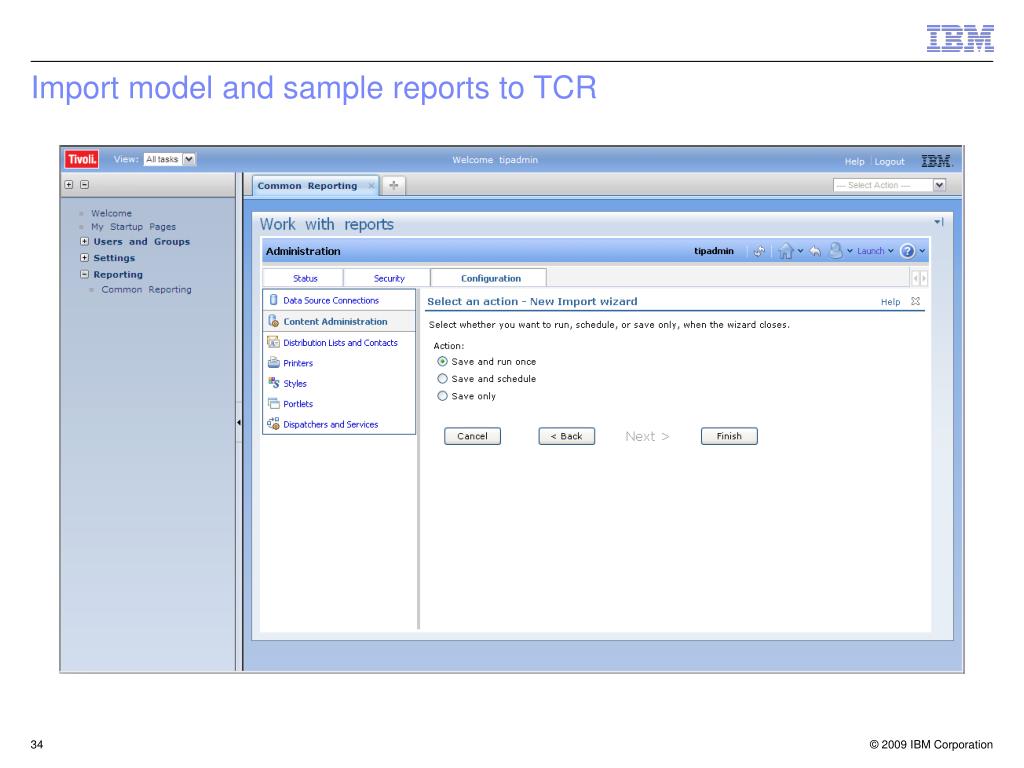Click the Help link in top header
The width and height of the screenshot is (1024, 768).
854,161
